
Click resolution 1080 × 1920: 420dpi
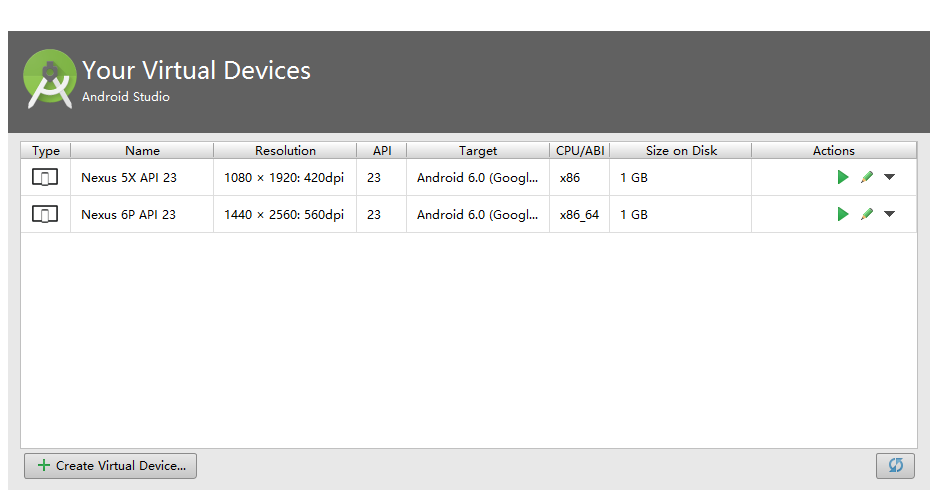coord(284,178)
